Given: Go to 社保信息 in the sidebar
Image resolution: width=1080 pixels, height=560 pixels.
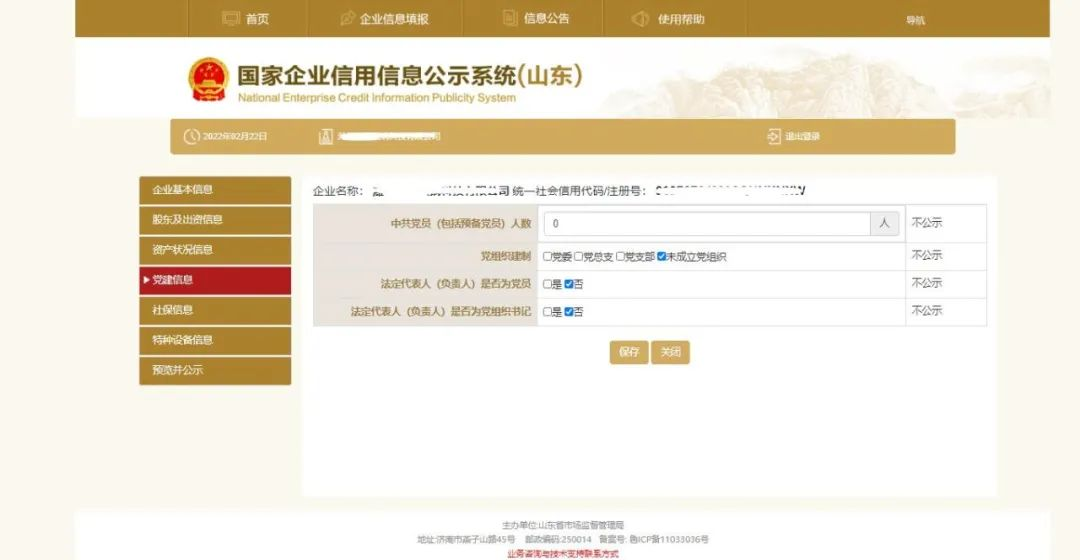Looking at the screenshot, I should pos(215,310).
